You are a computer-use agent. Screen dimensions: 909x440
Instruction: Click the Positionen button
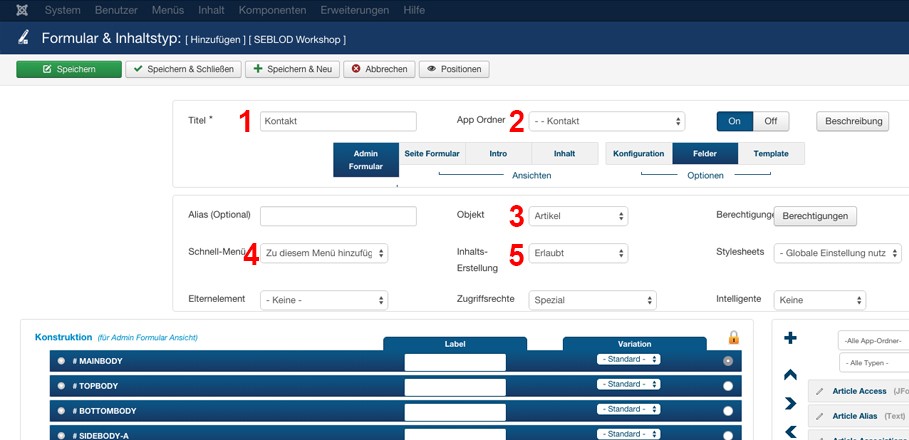point(454,69)
